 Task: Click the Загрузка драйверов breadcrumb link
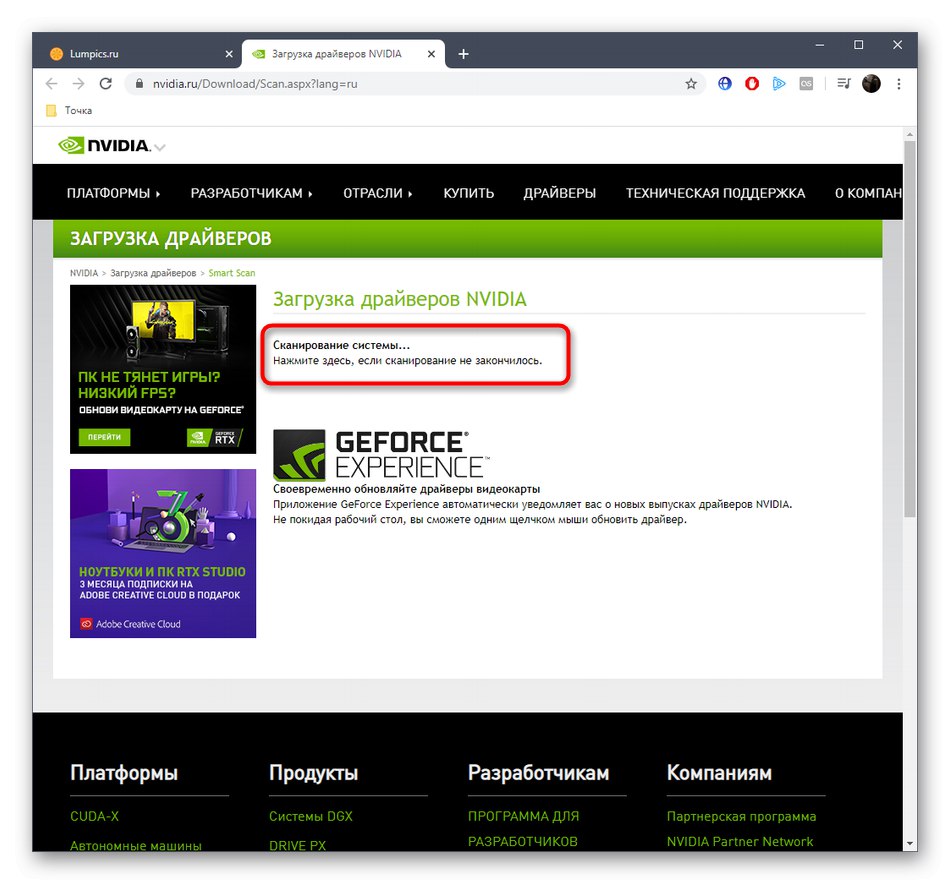click(x=153, y=273)
